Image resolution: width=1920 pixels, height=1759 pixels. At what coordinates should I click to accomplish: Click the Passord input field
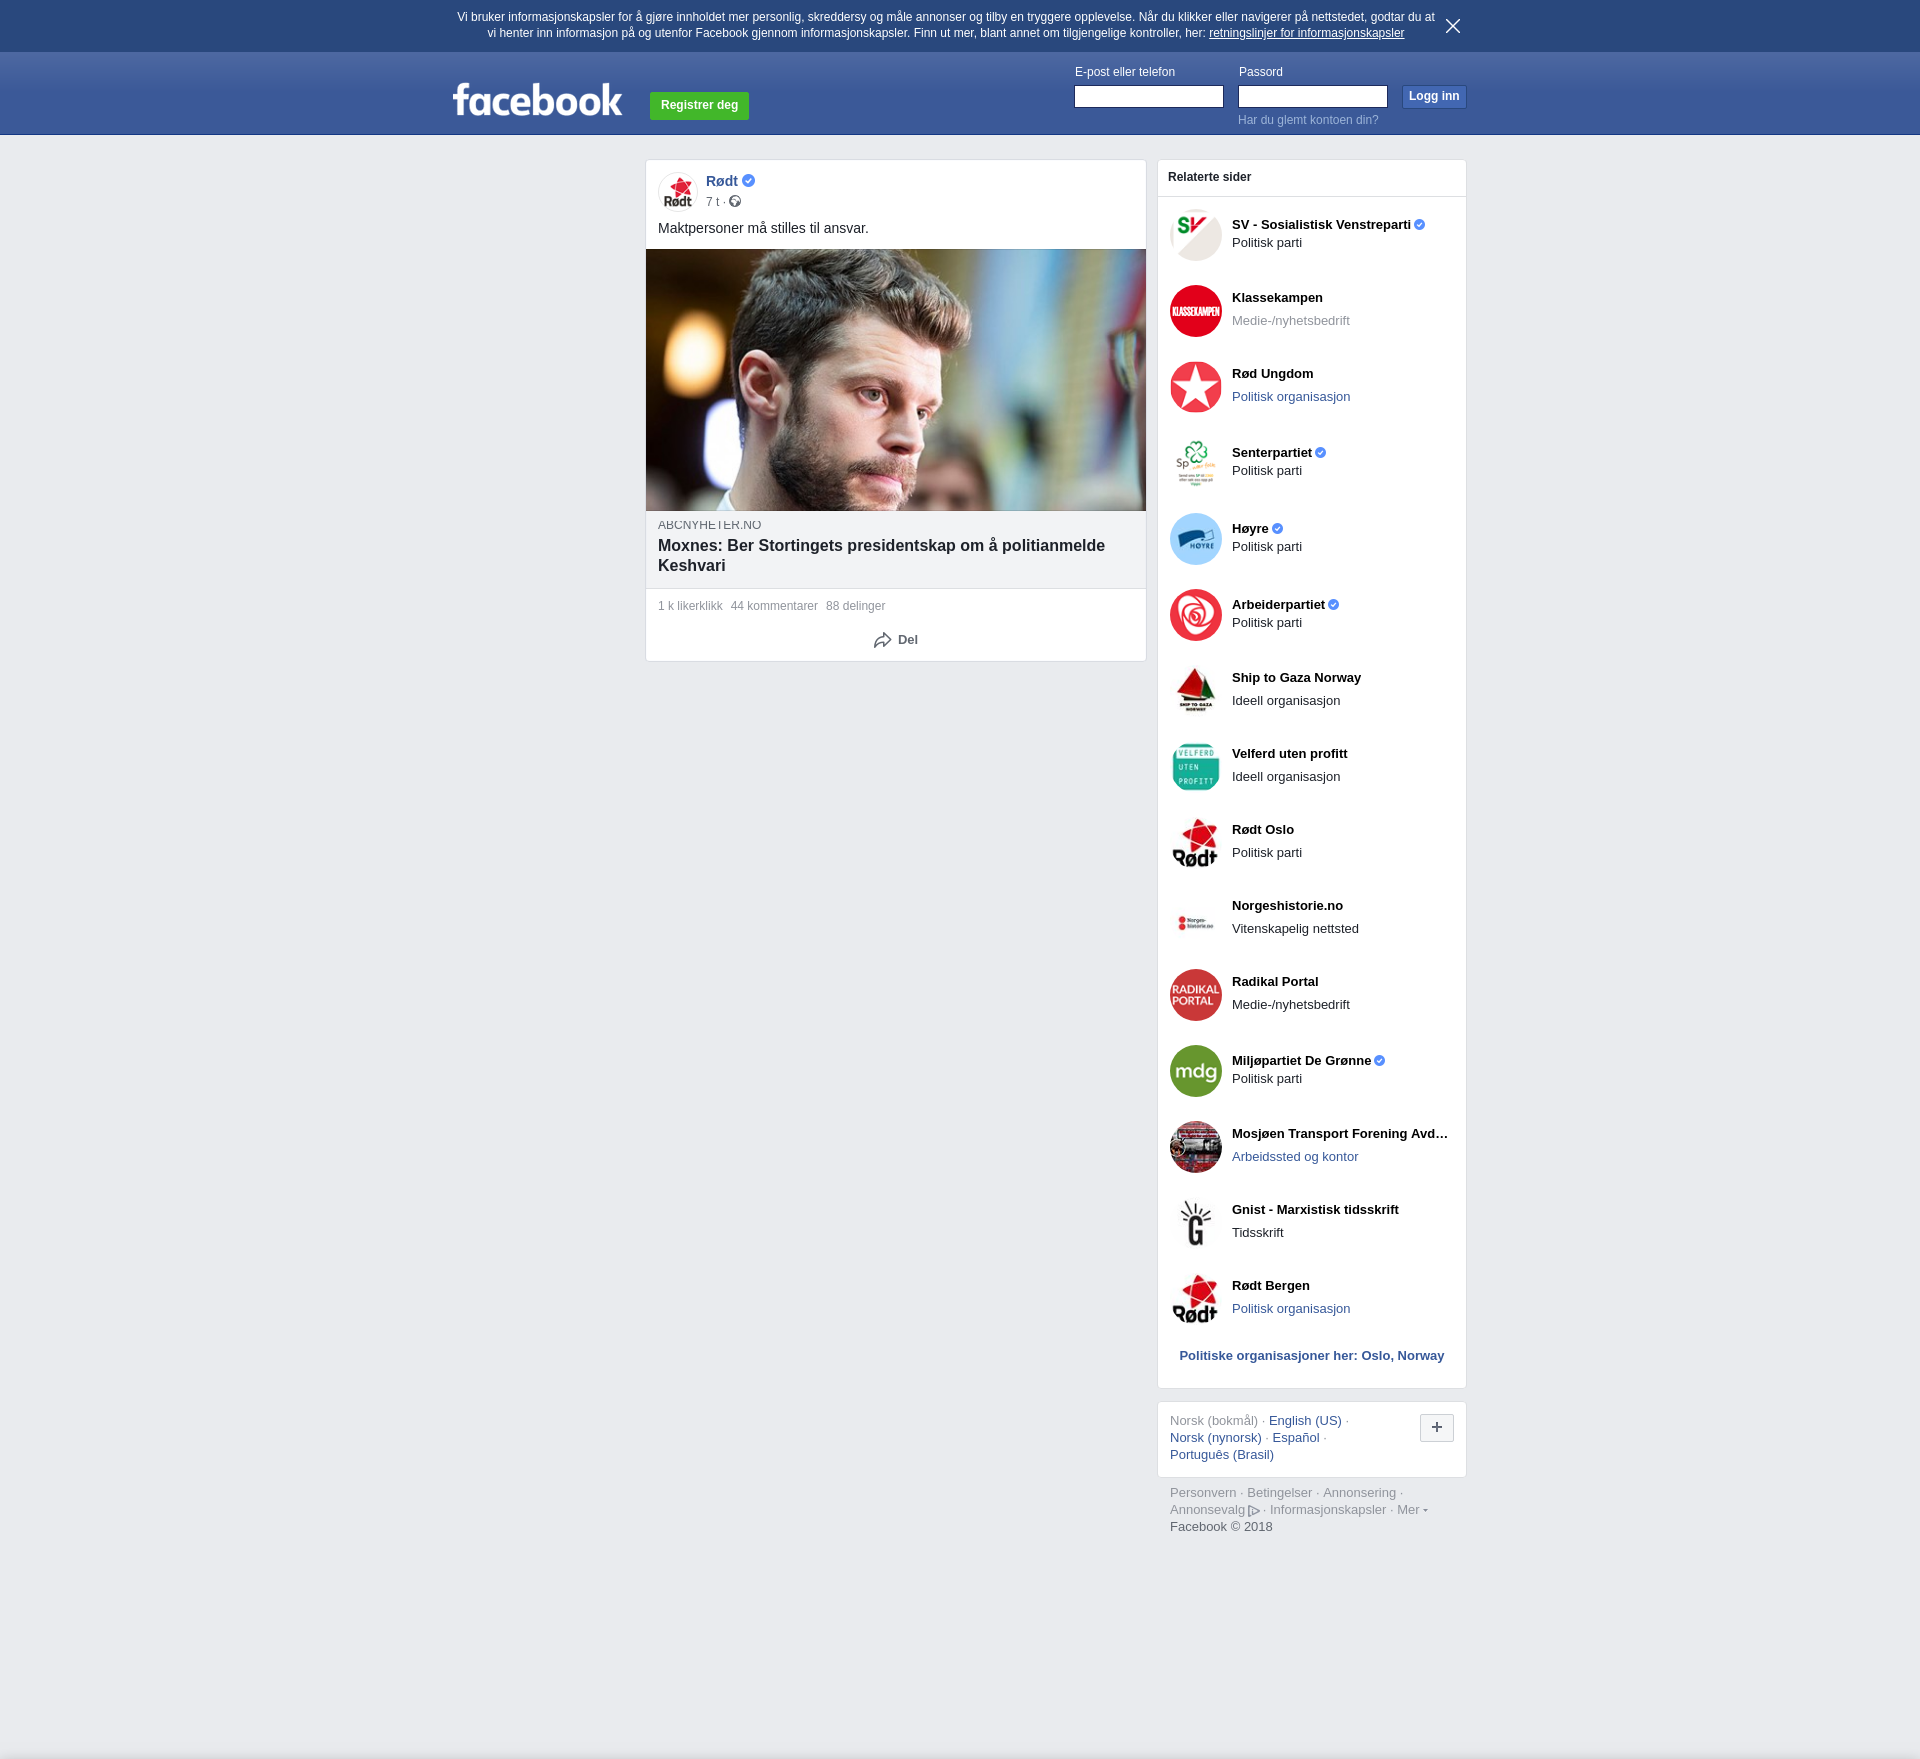(x=1313, y=96)
